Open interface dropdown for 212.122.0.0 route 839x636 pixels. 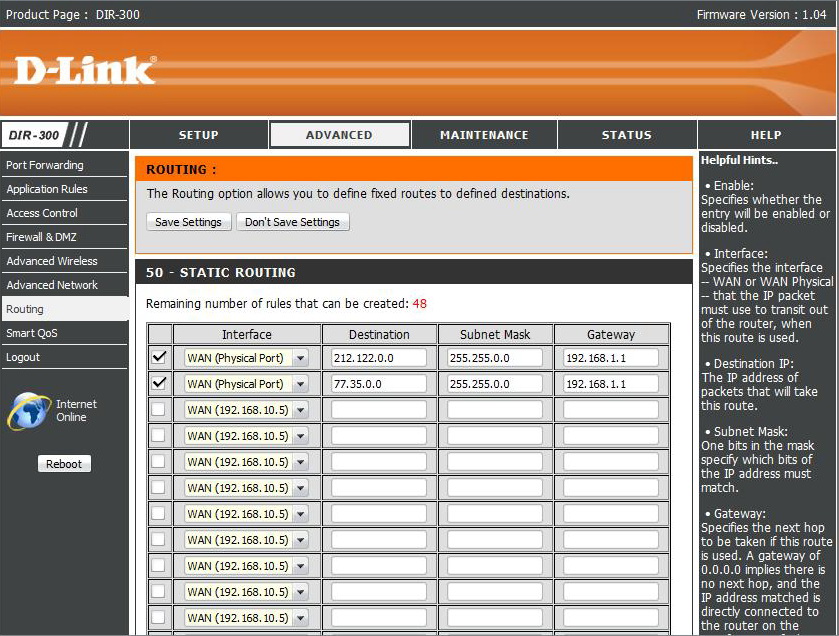pos(246,358)
